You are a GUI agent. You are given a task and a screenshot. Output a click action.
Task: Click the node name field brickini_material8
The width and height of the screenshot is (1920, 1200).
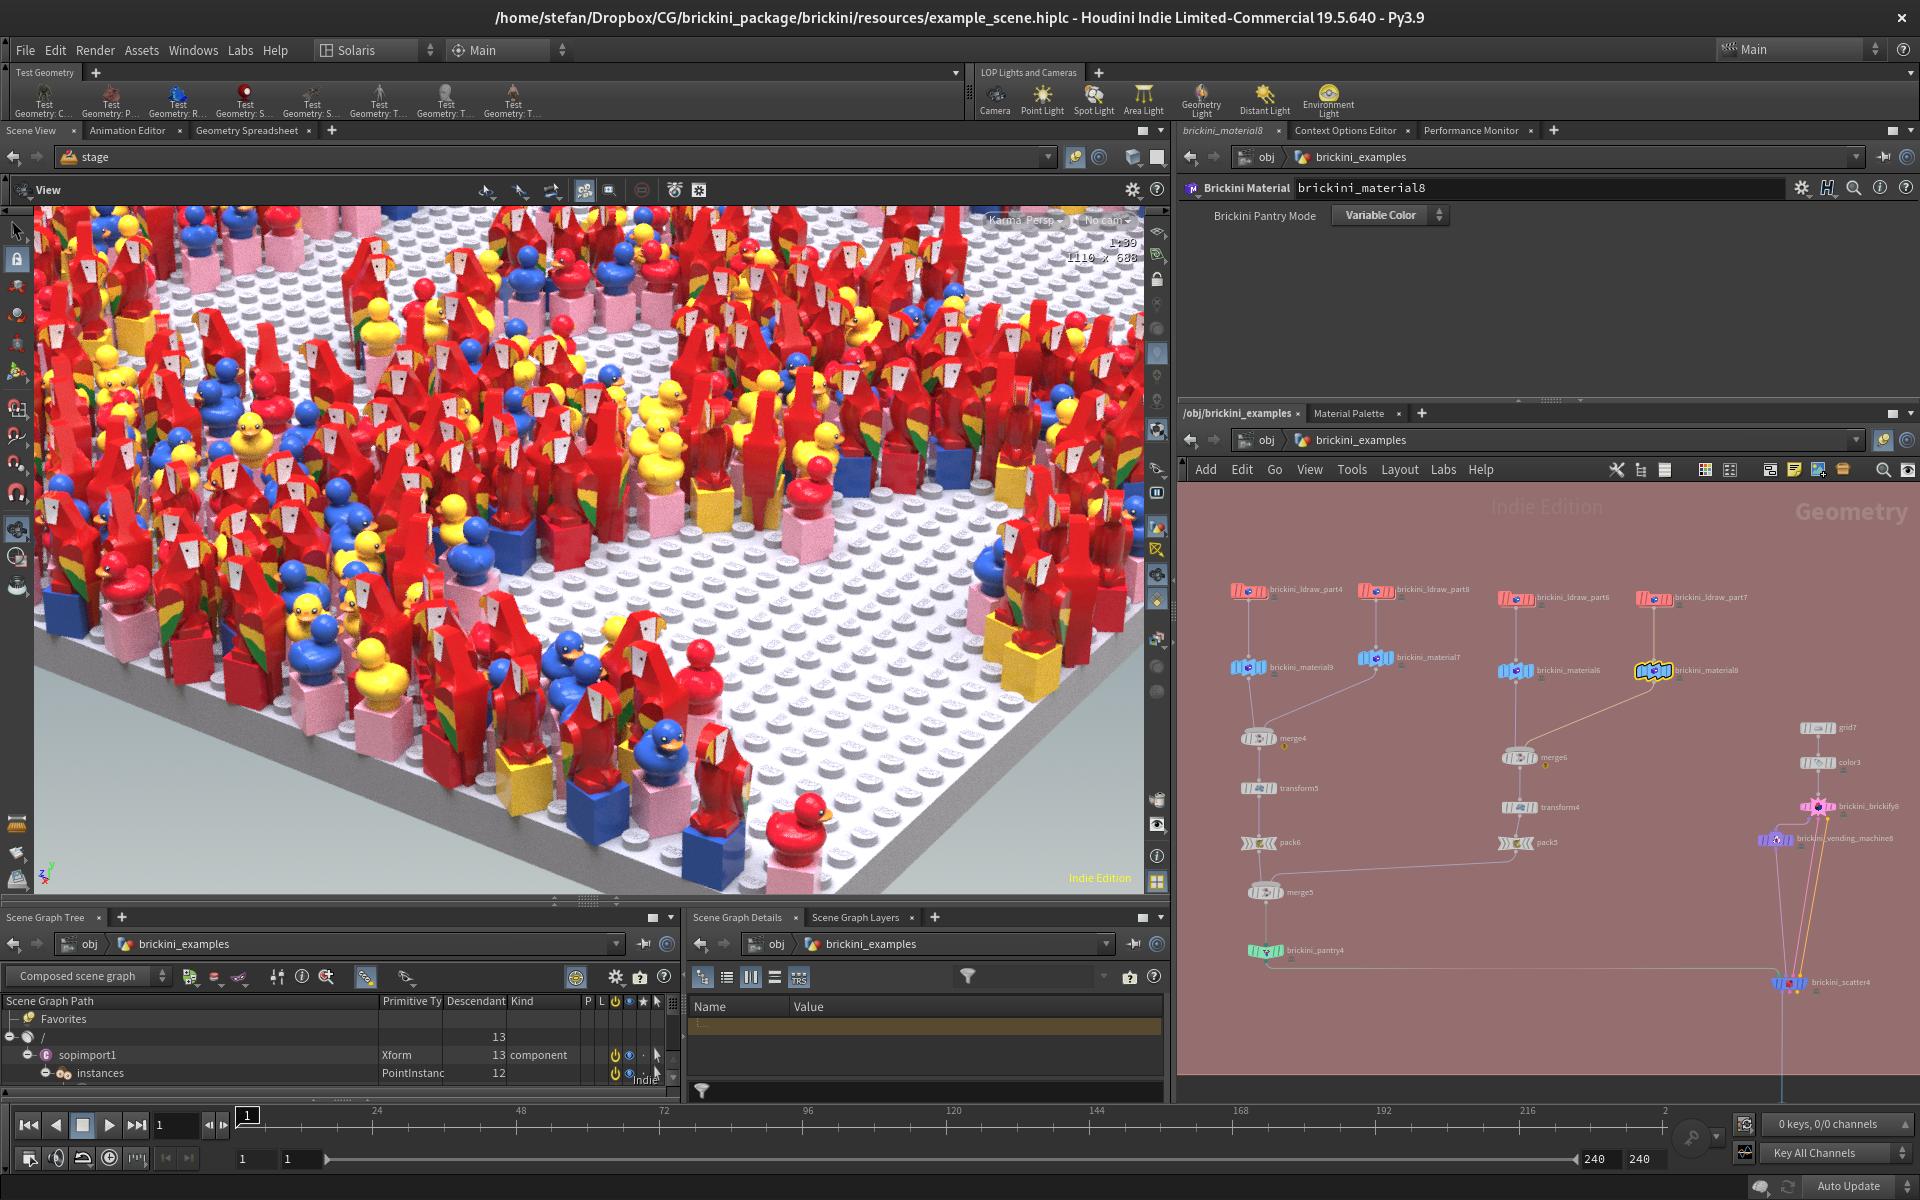(1539, 188)
